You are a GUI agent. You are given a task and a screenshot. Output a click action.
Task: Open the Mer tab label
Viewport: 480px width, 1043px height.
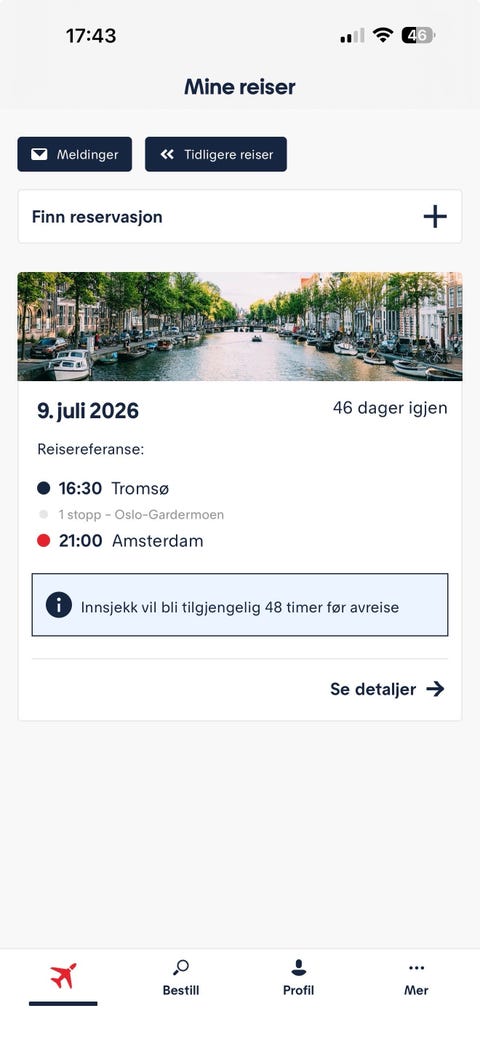416,990
